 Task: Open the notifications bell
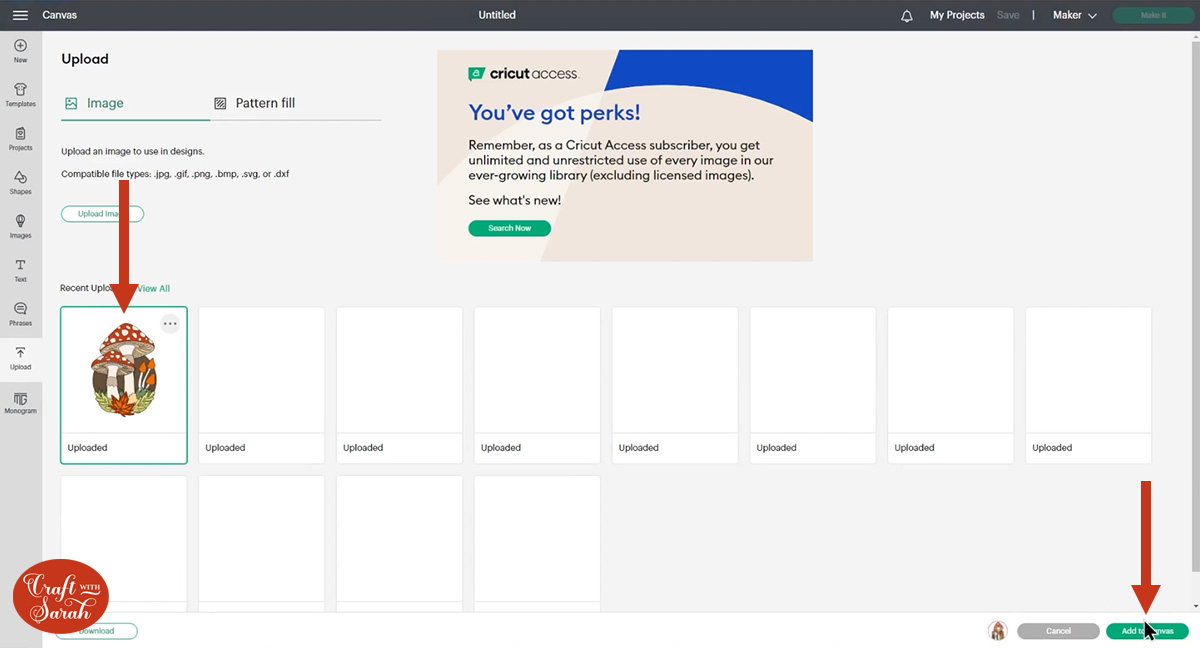906,15
